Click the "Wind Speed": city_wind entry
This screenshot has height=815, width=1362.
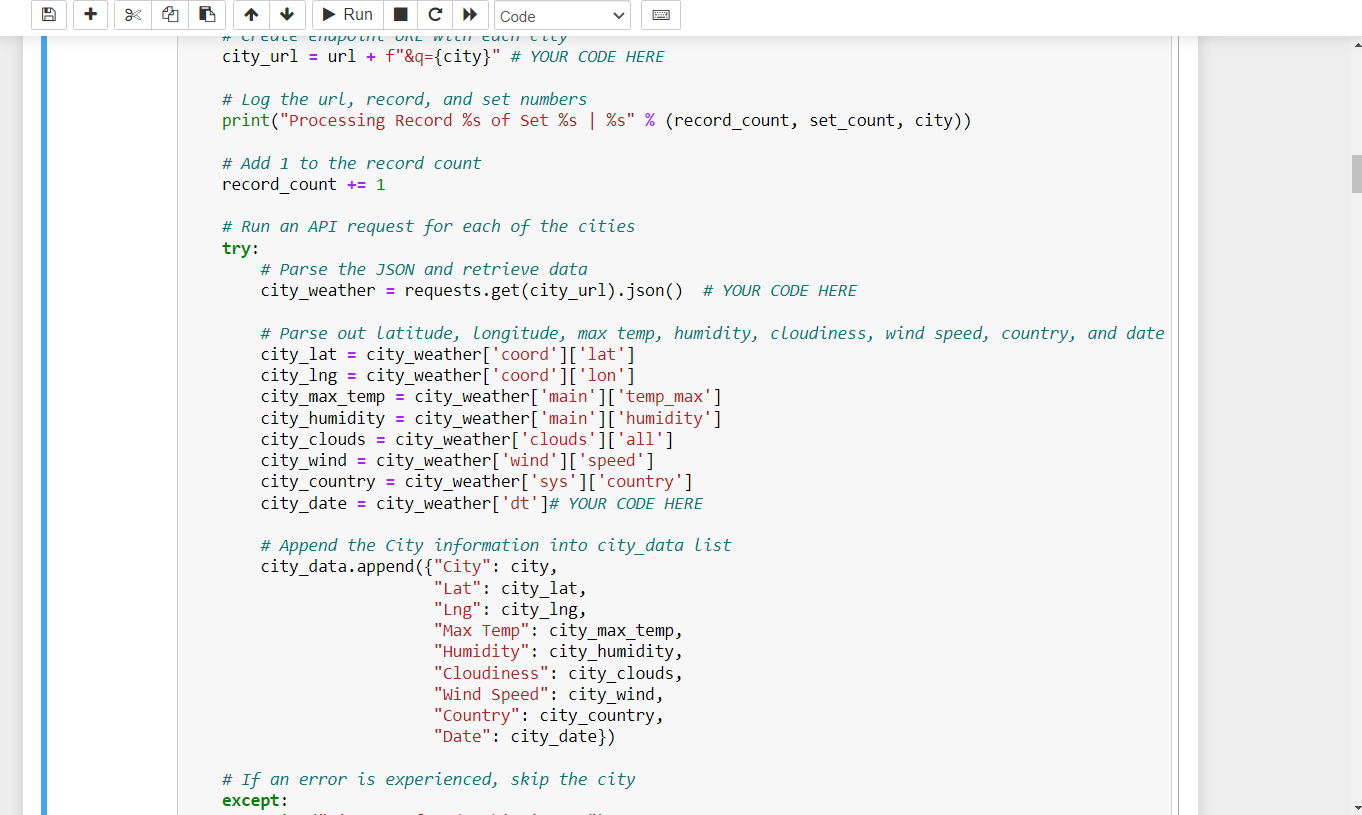[x=549, y=695]
